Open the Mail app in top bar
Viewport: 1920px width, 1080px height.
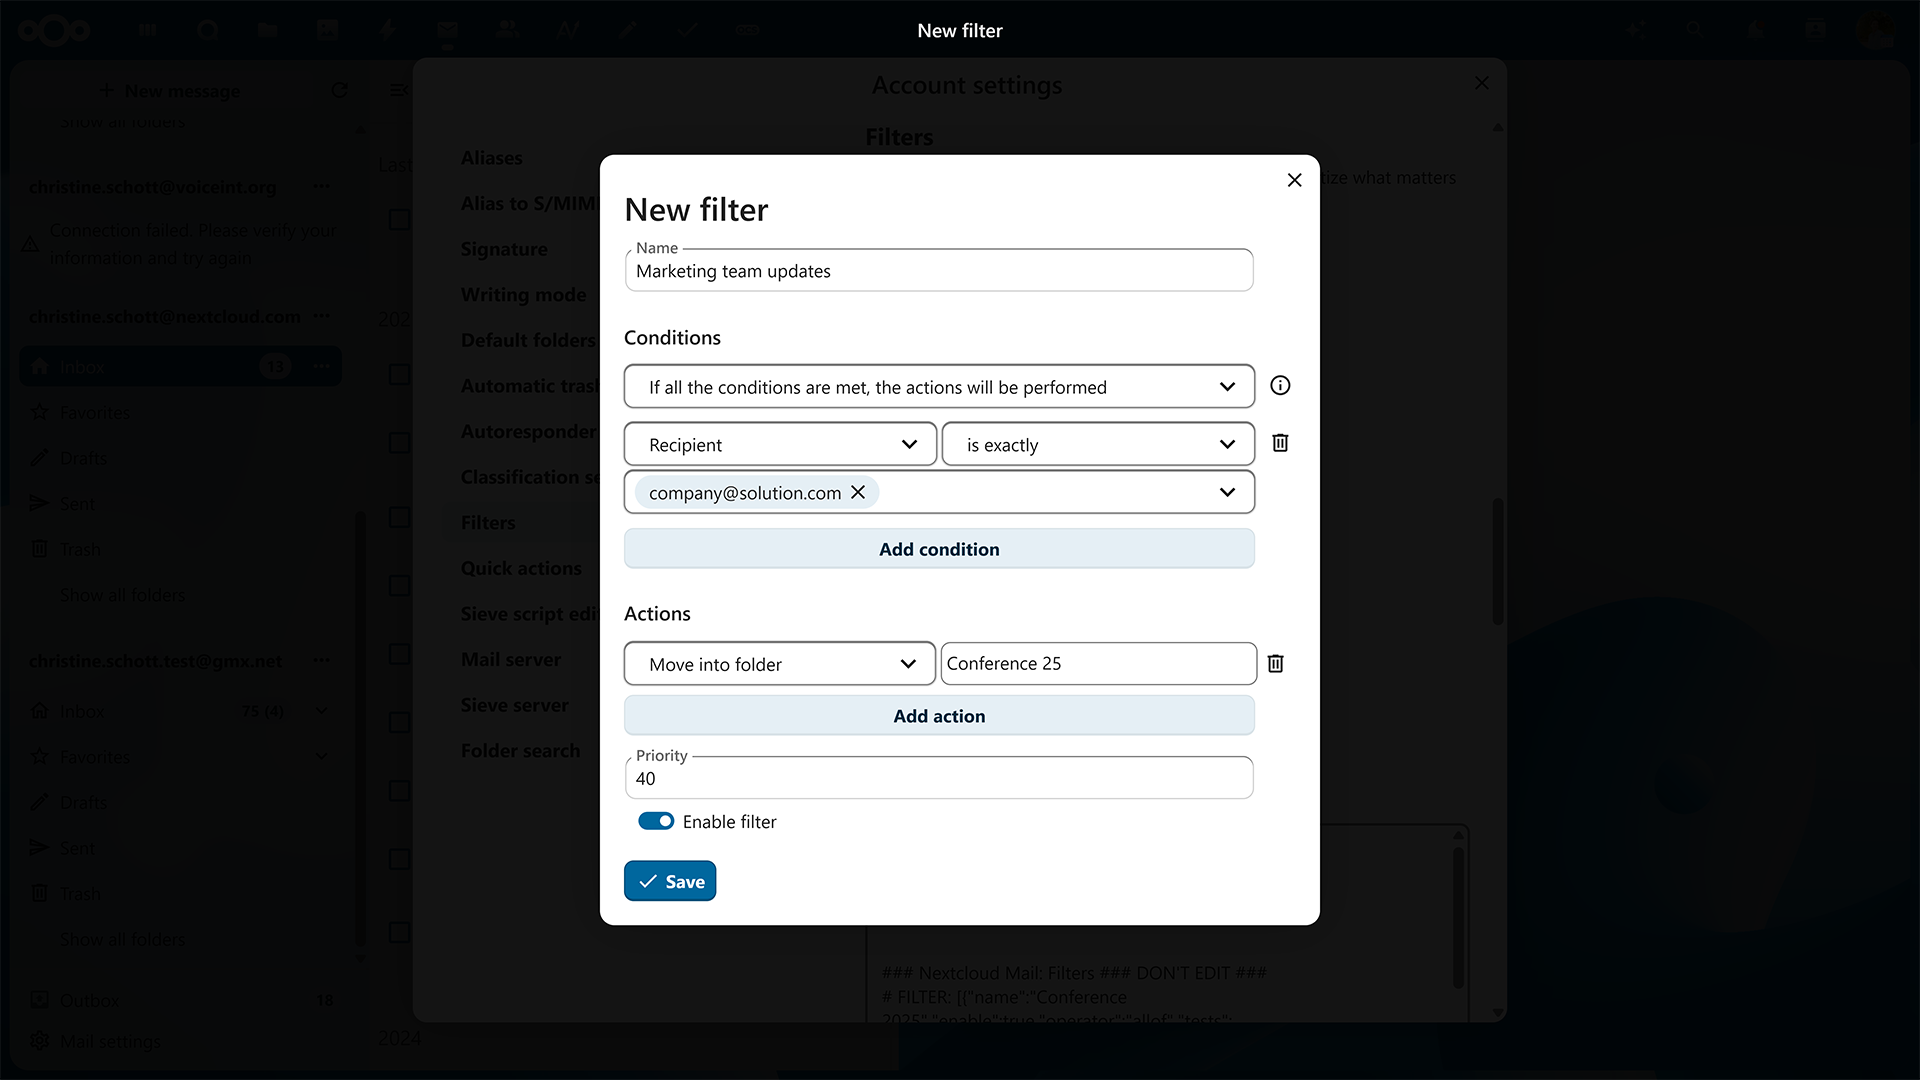pyautogui.click(x=447, y=30)
